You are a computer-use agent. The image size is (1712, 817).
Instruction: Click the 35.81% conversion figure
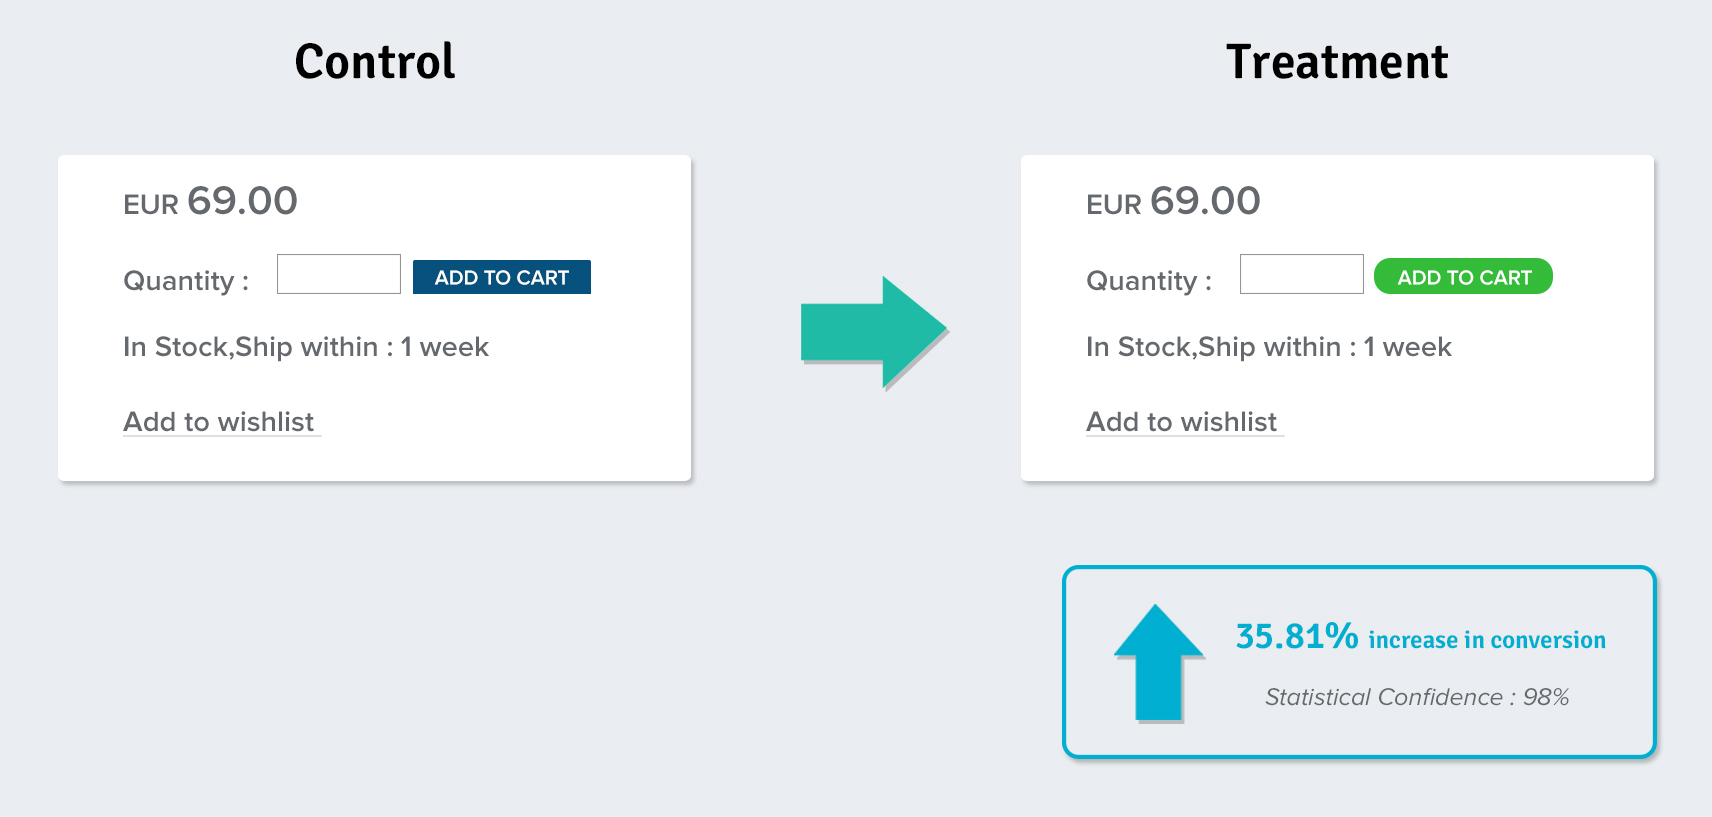click(x=1297, y=636)
